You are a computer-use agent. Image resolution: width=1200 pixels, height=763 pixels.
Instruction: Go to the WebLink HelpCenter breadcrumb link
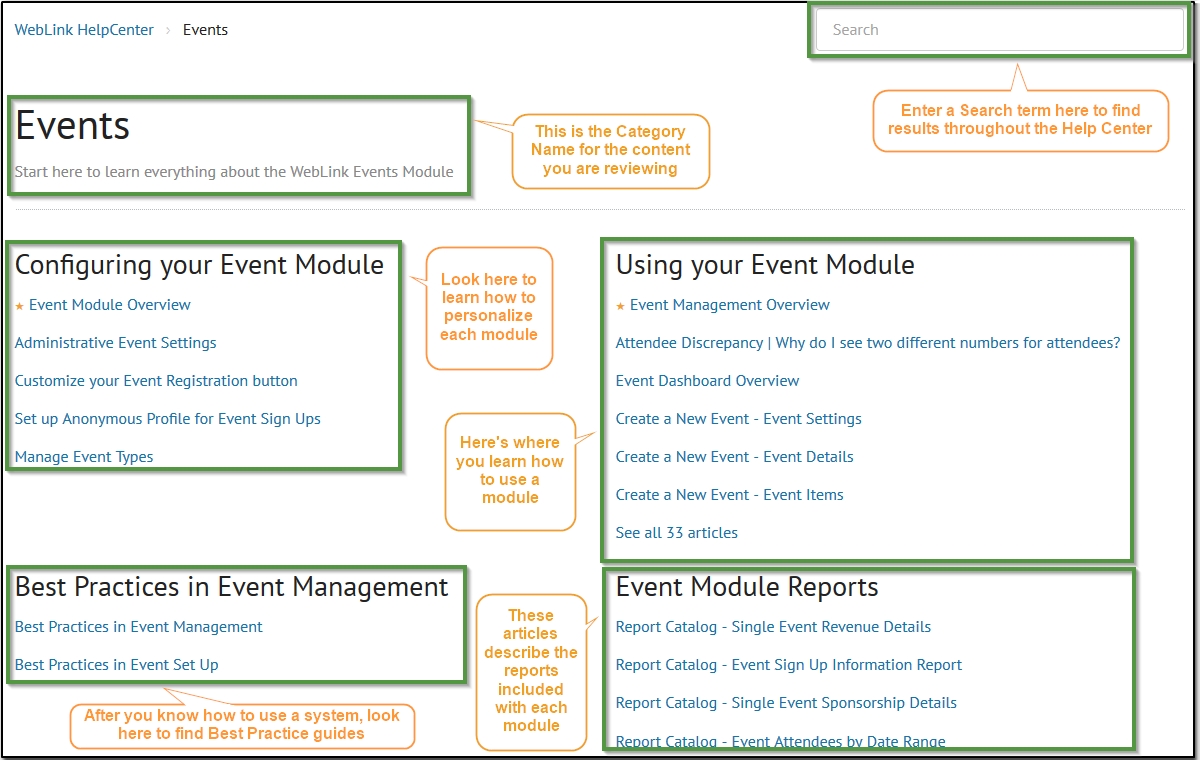click(84, 30)
